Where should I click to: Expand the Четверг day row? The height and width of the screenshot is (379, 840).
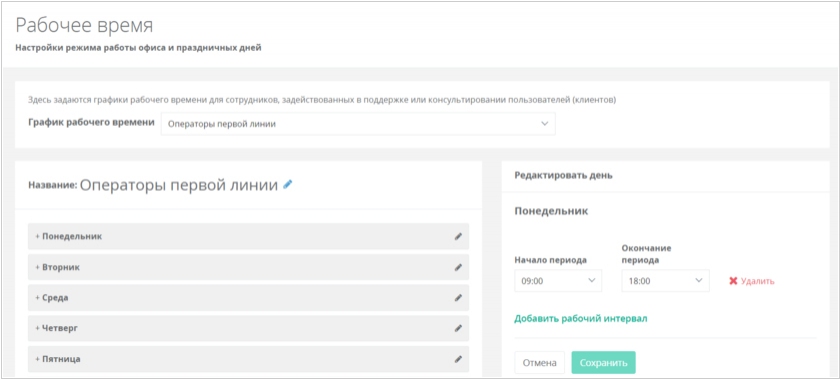(x=248, y=328)
